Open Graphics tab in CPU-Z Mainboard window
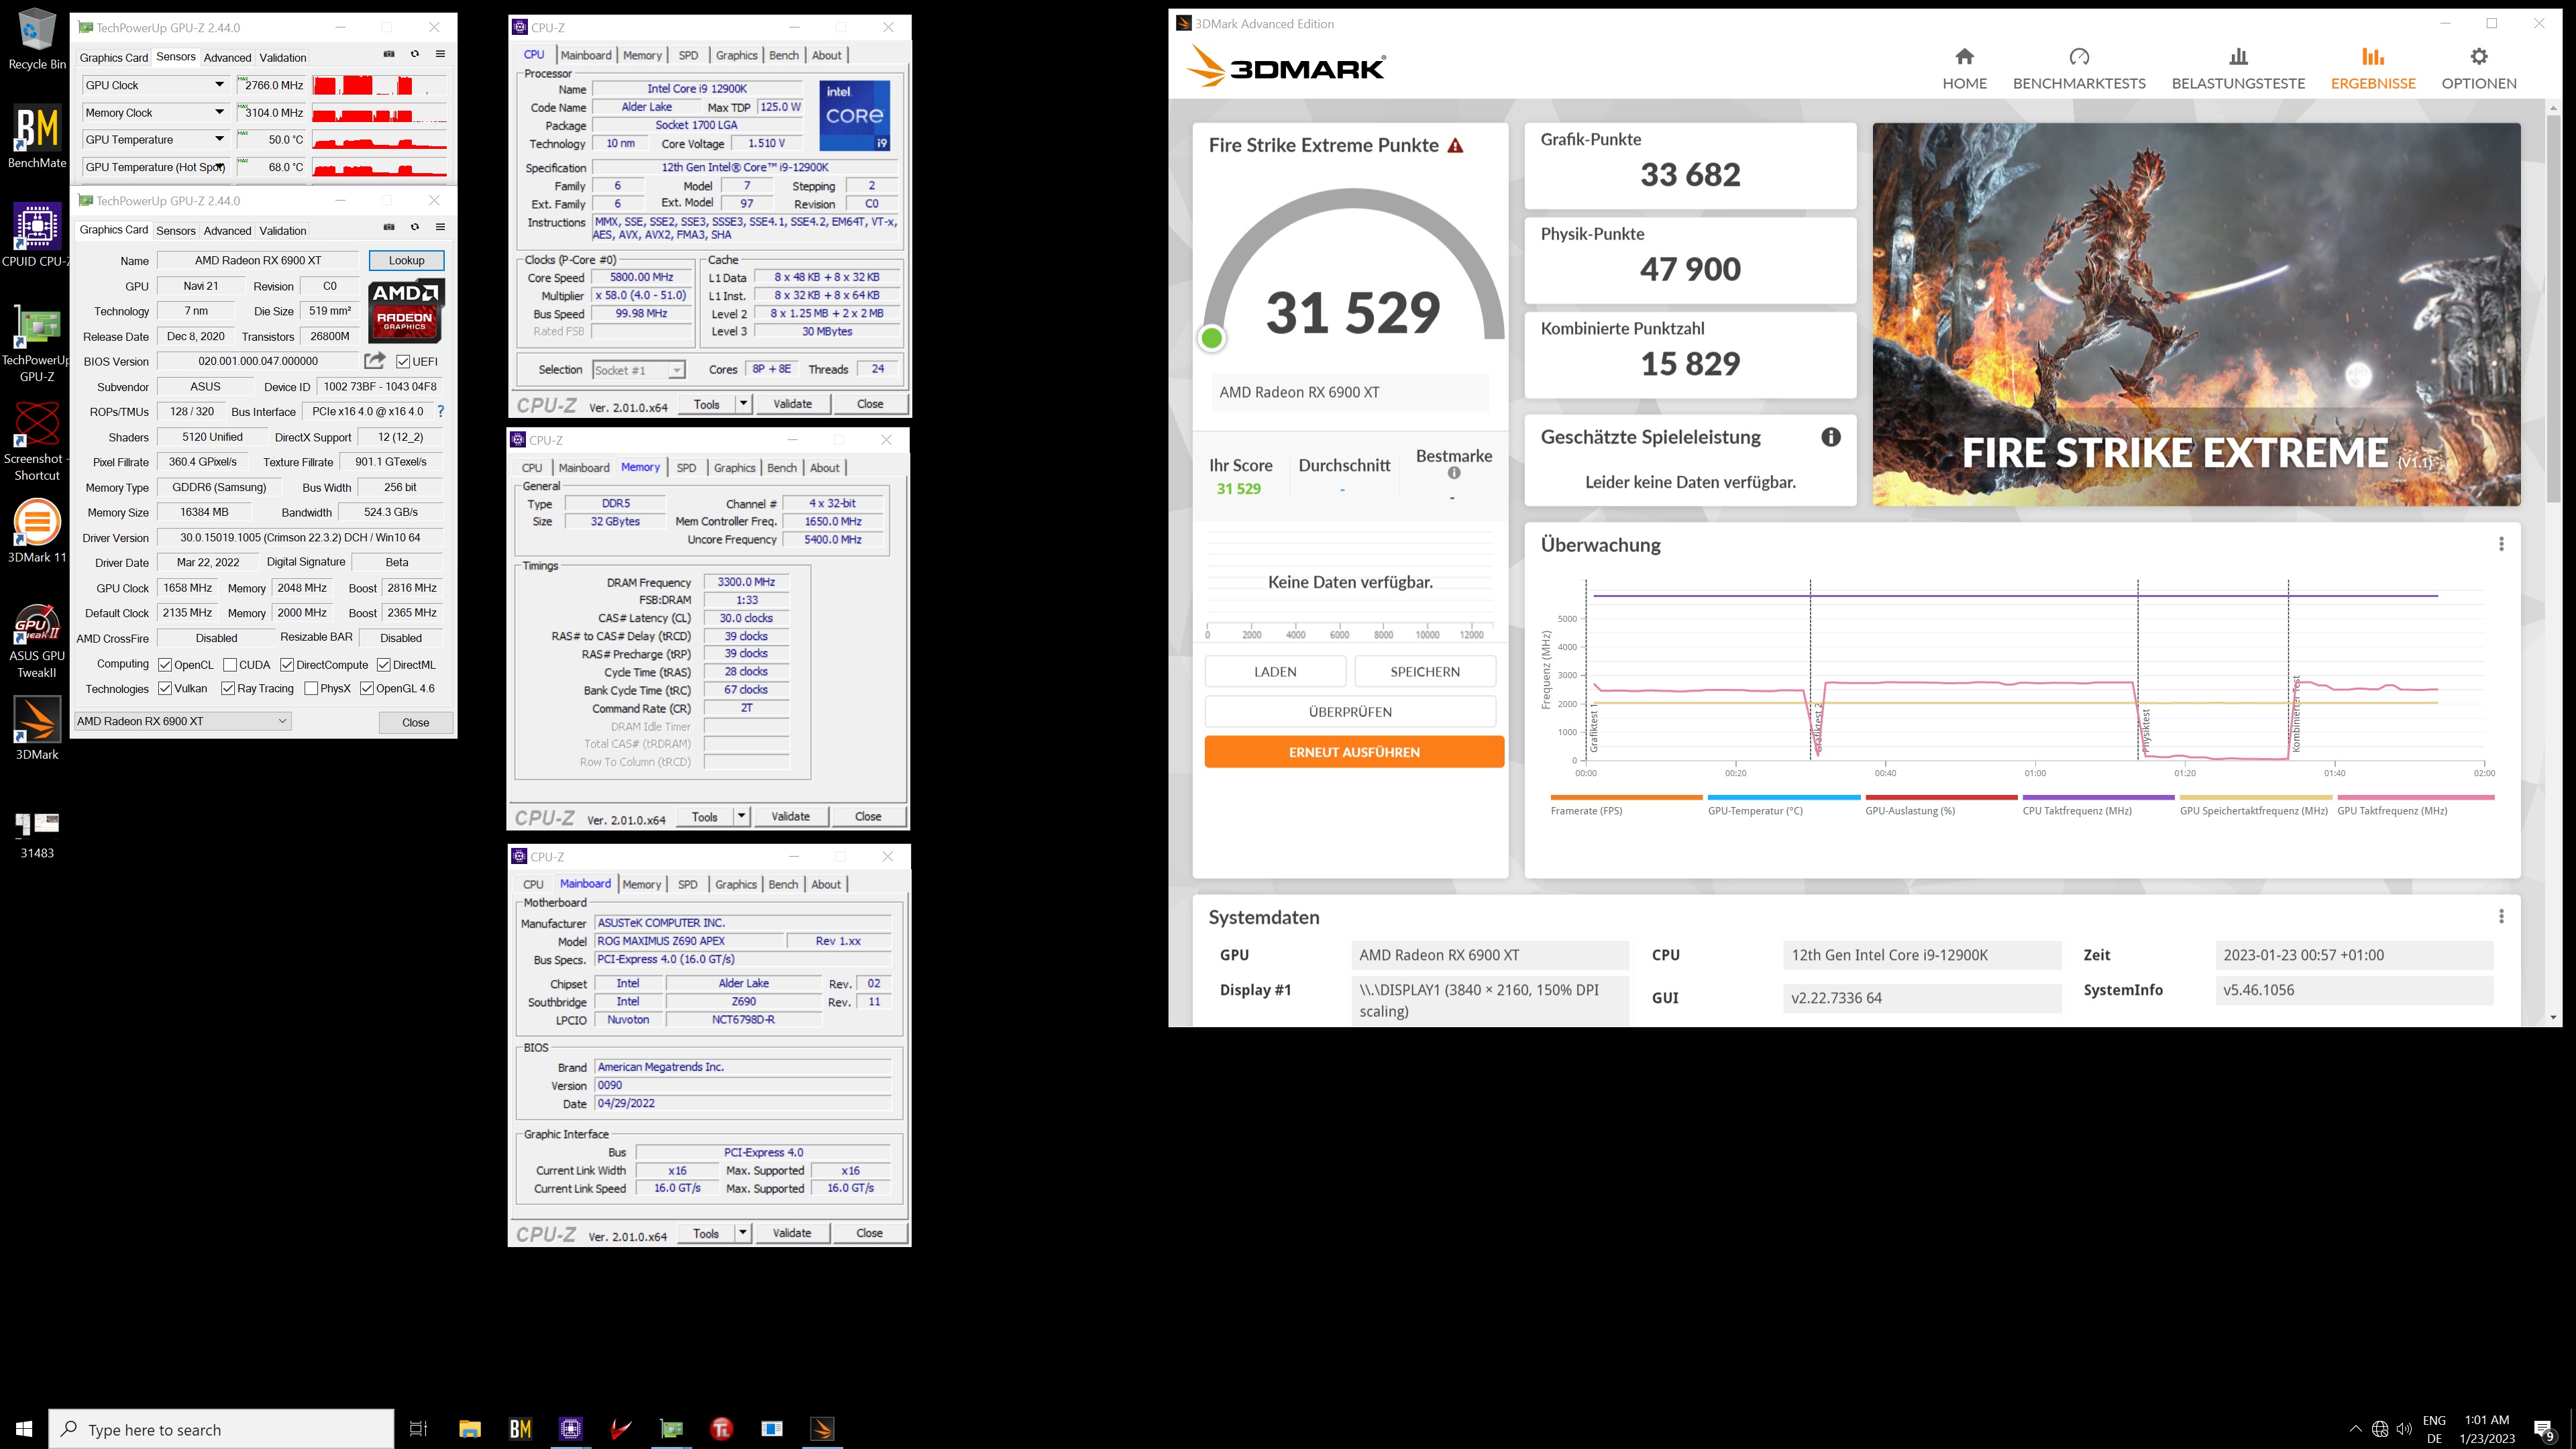This screenshot has height=1449, width=2576. tap(736, 885)
